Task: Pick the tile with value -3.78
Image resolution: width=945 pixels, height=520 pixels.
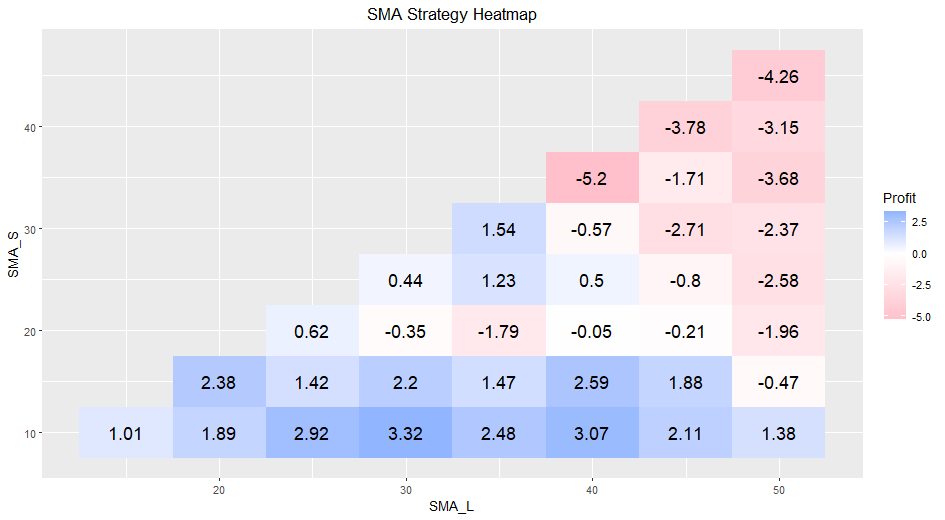Action: tap(685, 127)
